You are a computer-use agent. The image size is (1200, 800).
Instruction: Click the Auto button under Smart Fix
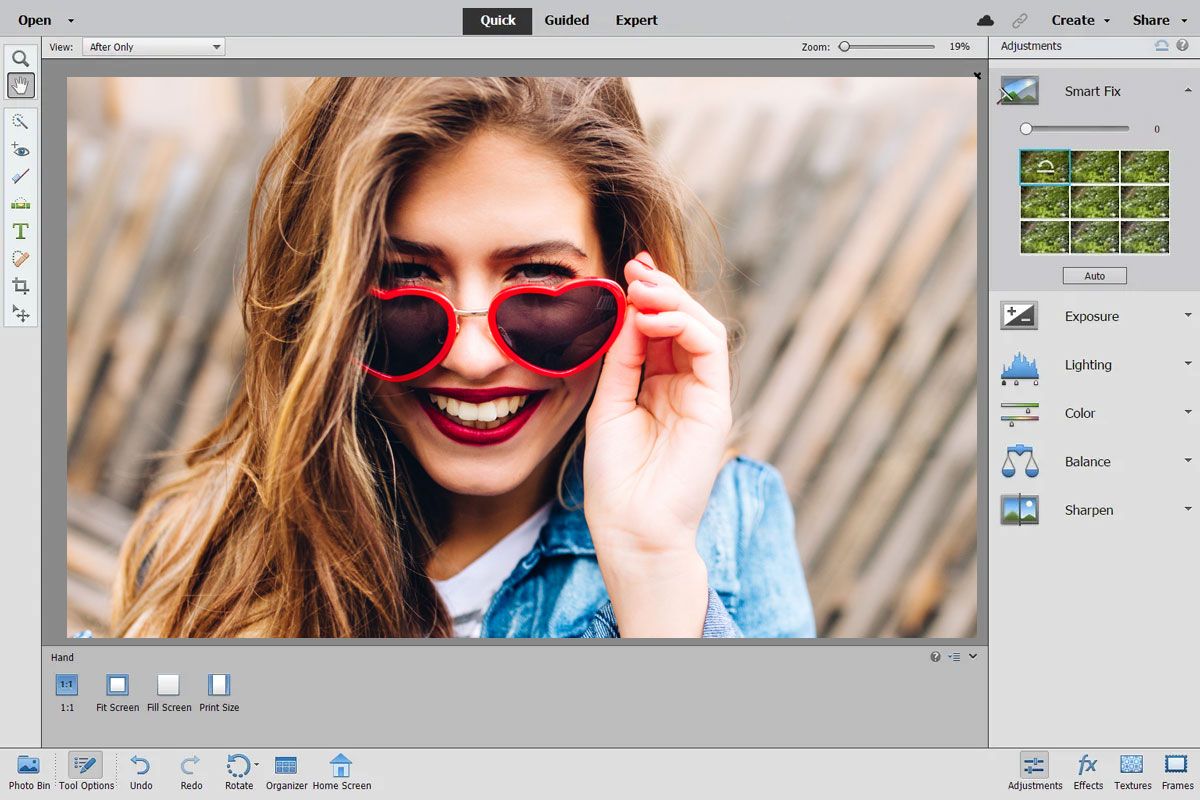(x=1094, y=275)
